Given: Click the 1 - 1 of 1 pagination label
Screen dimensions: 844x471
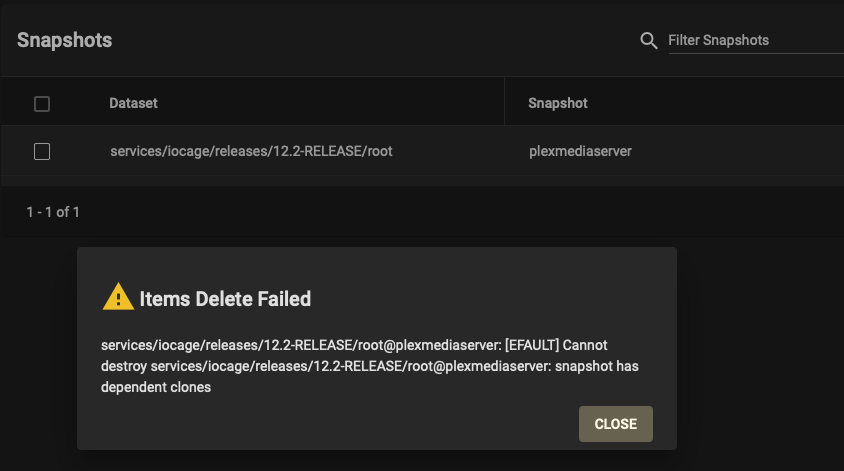Looking at the screenshot, I should 53,212.
